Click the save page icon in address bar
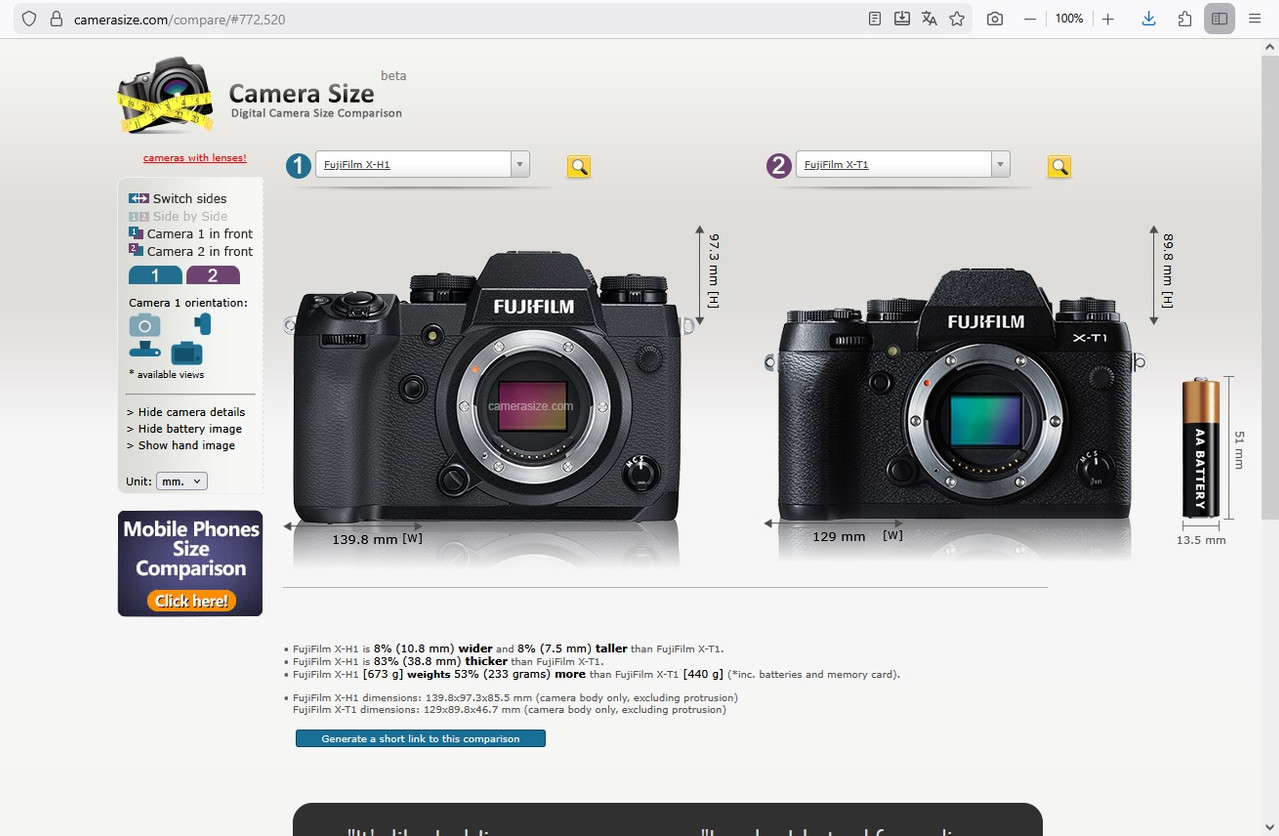This screenshot has height=836, width=1279. tap(902, 19)
